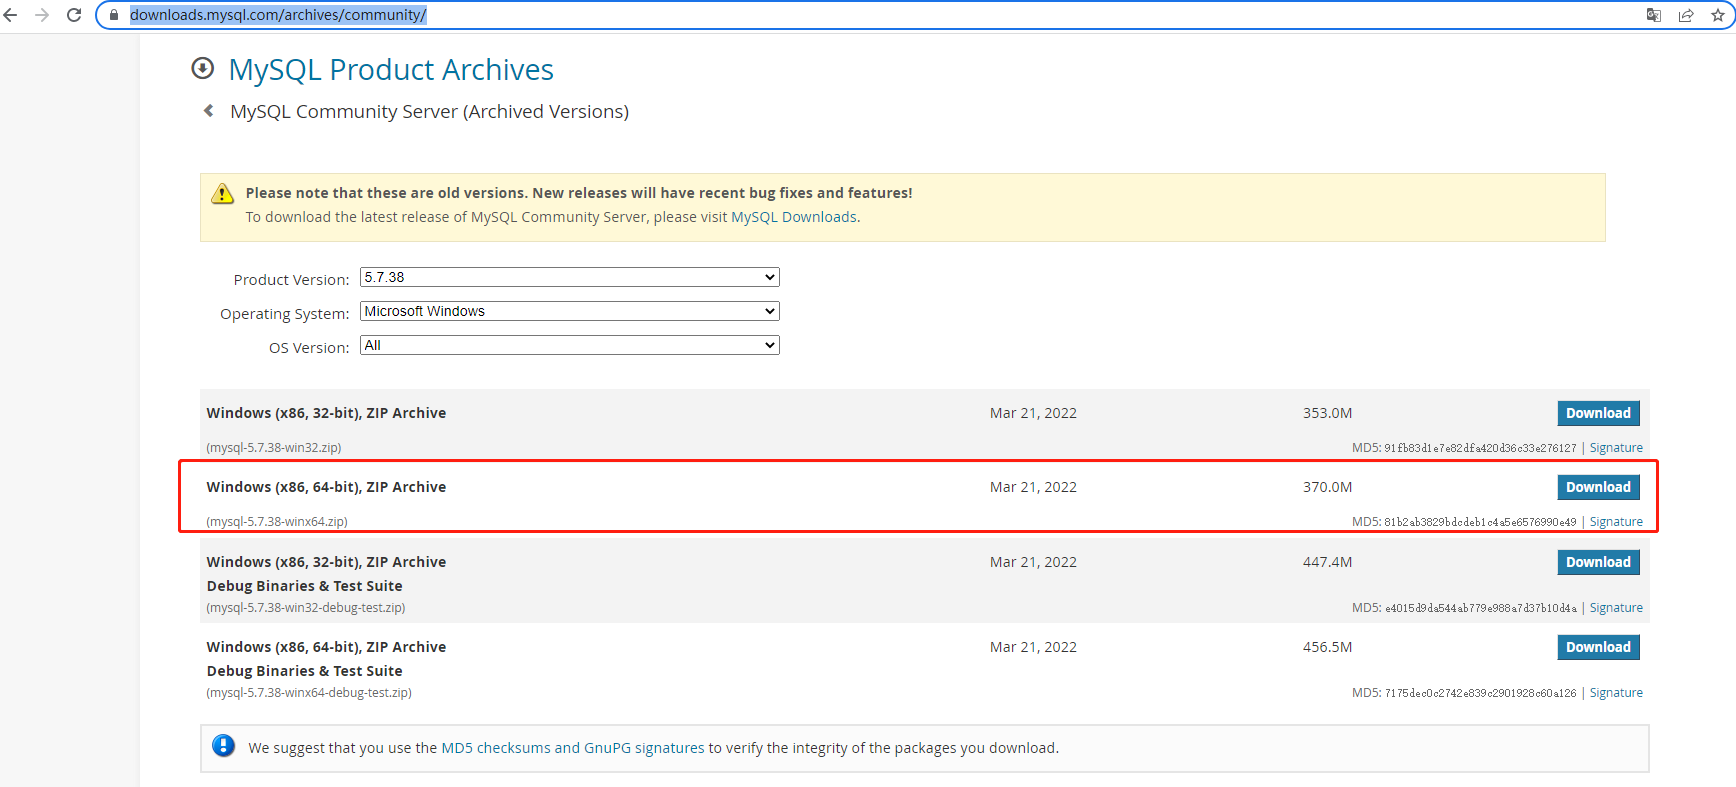Click the Windows (x86, 64-bit), ZIP Archive title above mysql-5.7.38-winx64.zip
The image size is (1736, 787).
[326, 487]
